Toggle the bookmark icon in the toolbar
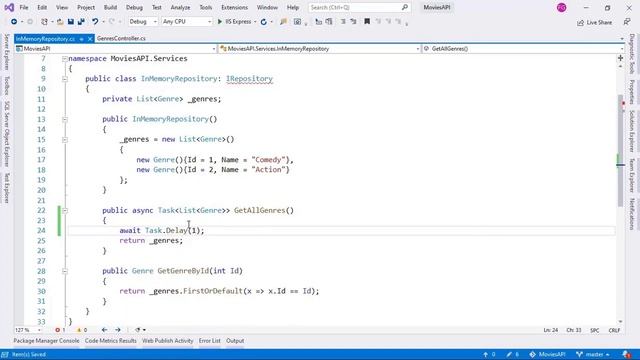This screenshot has height=360, width=640. click(367, 22)
